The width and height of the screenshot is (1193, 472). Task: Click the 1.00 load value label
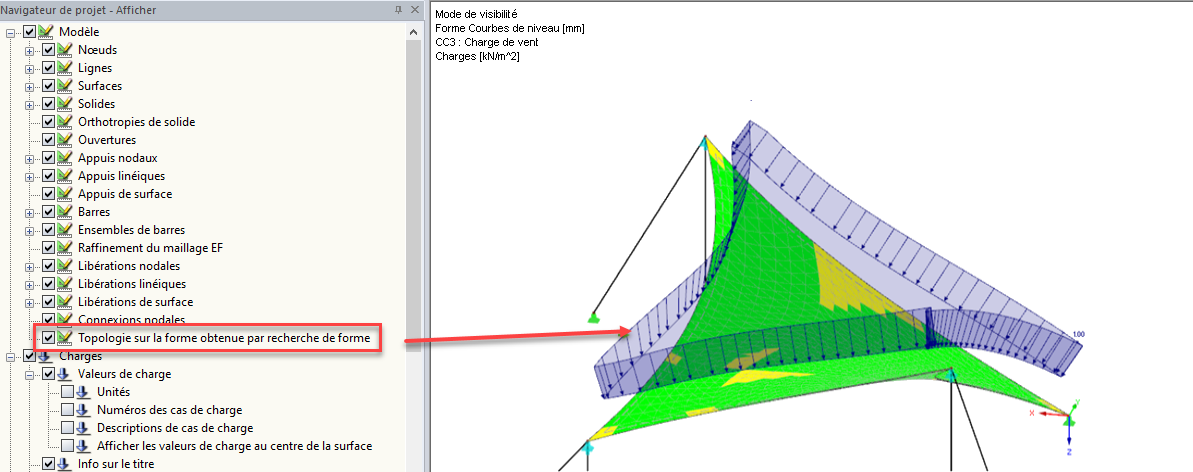[1078, 334]
